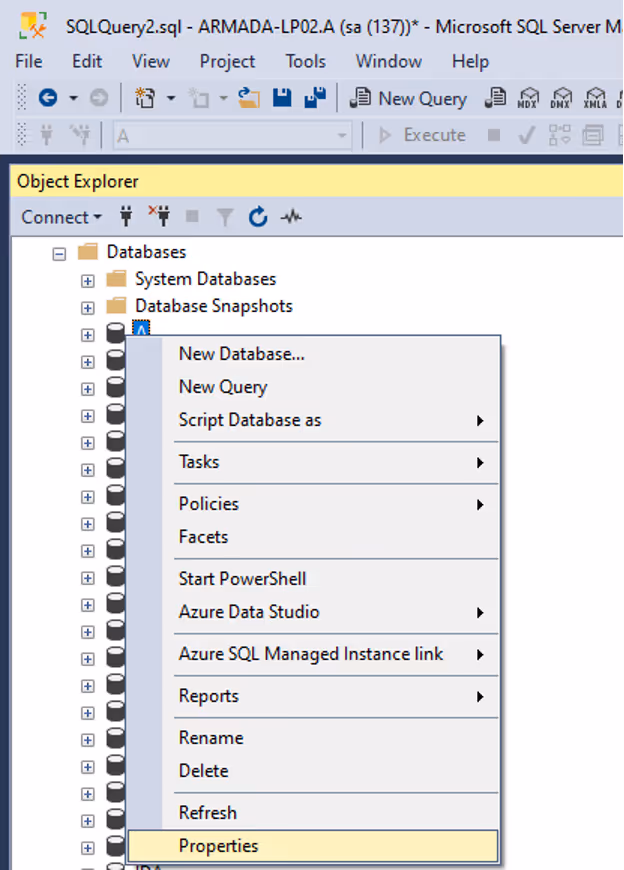The width and height of the screenshot is (624, 870).
Task: Open Azure SQL Managed Instance link submenu
Action: 313,654
